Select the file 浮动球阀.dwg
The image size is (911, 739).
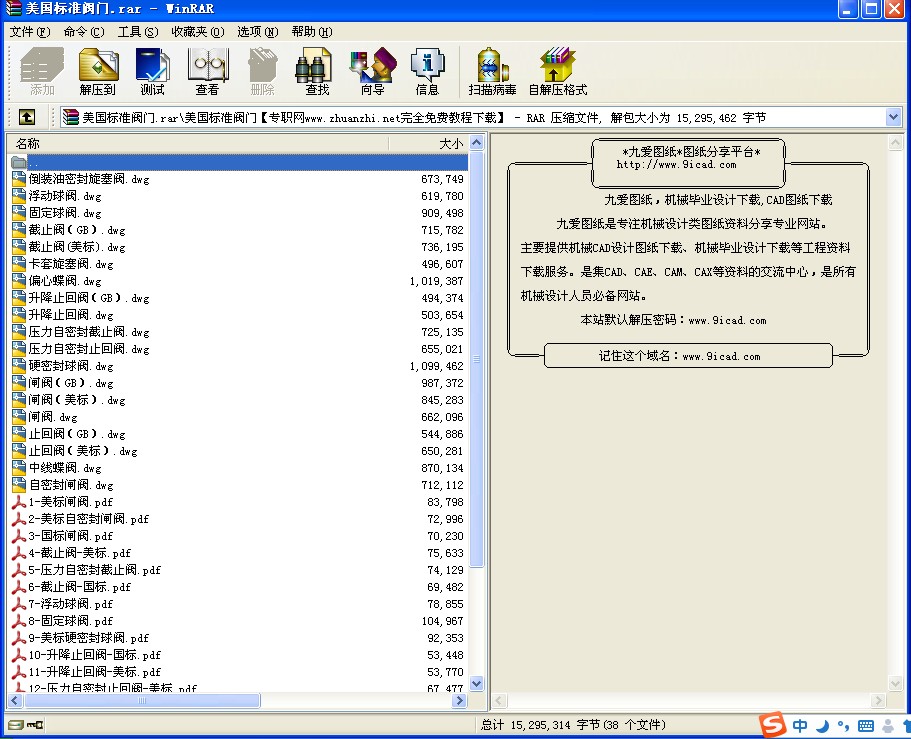65,196
